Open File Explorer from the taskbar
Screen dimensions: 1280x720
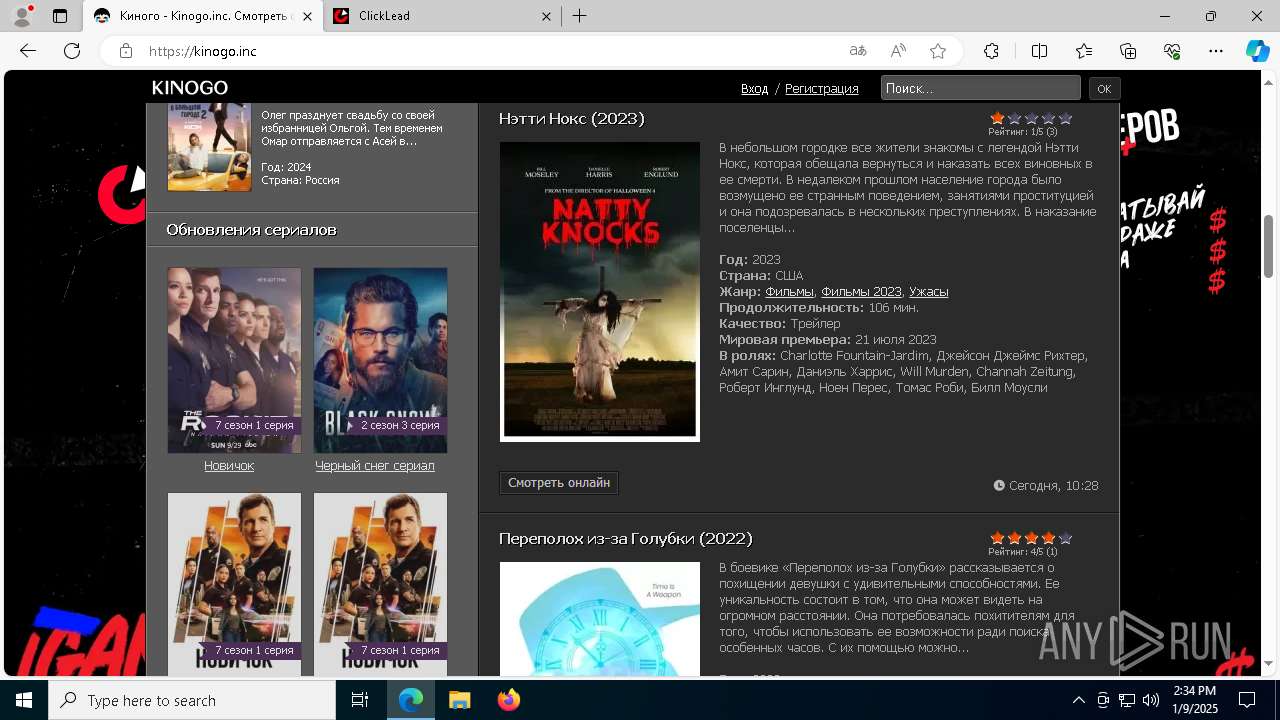(459, 700)
